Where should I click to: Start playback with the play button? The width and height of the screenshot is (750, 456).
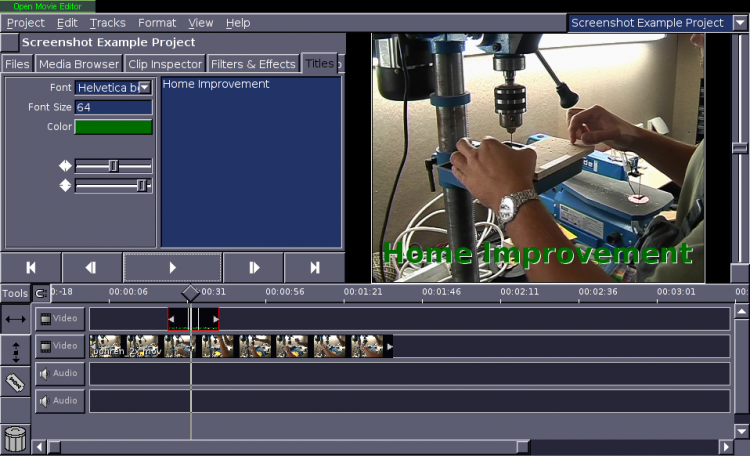click(x=173, y=267)
